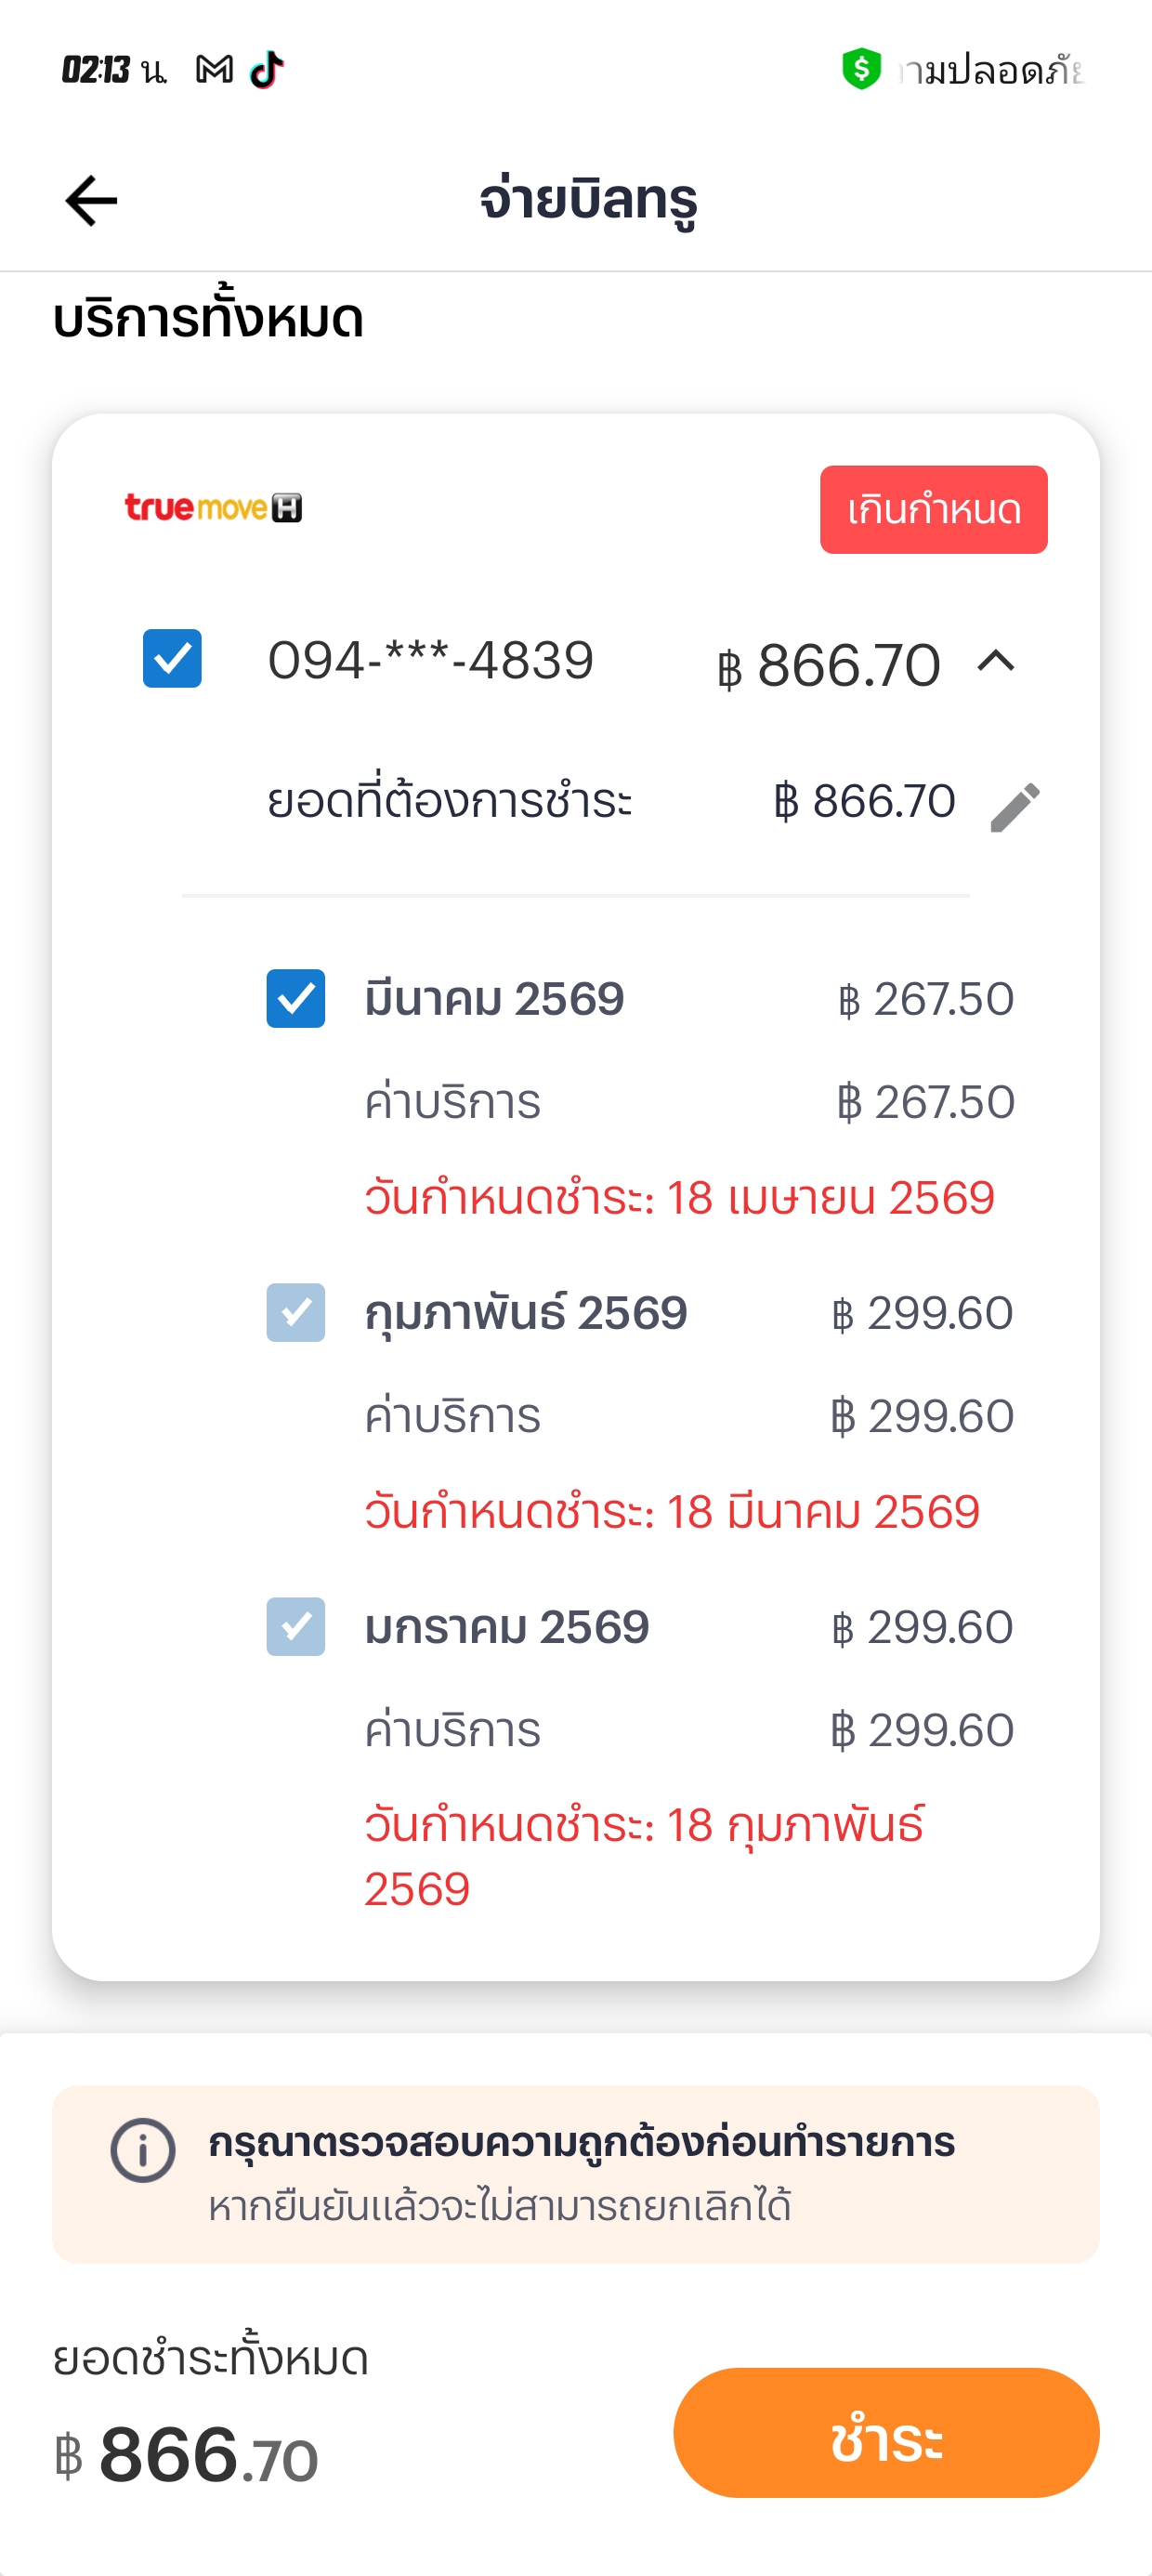The width and height of the screenshot is (1152, 2576).
Task: Tap the กุมภาพันธ์ 2569 bill amount ฿ 299.60
Action: click(922, 1314)
